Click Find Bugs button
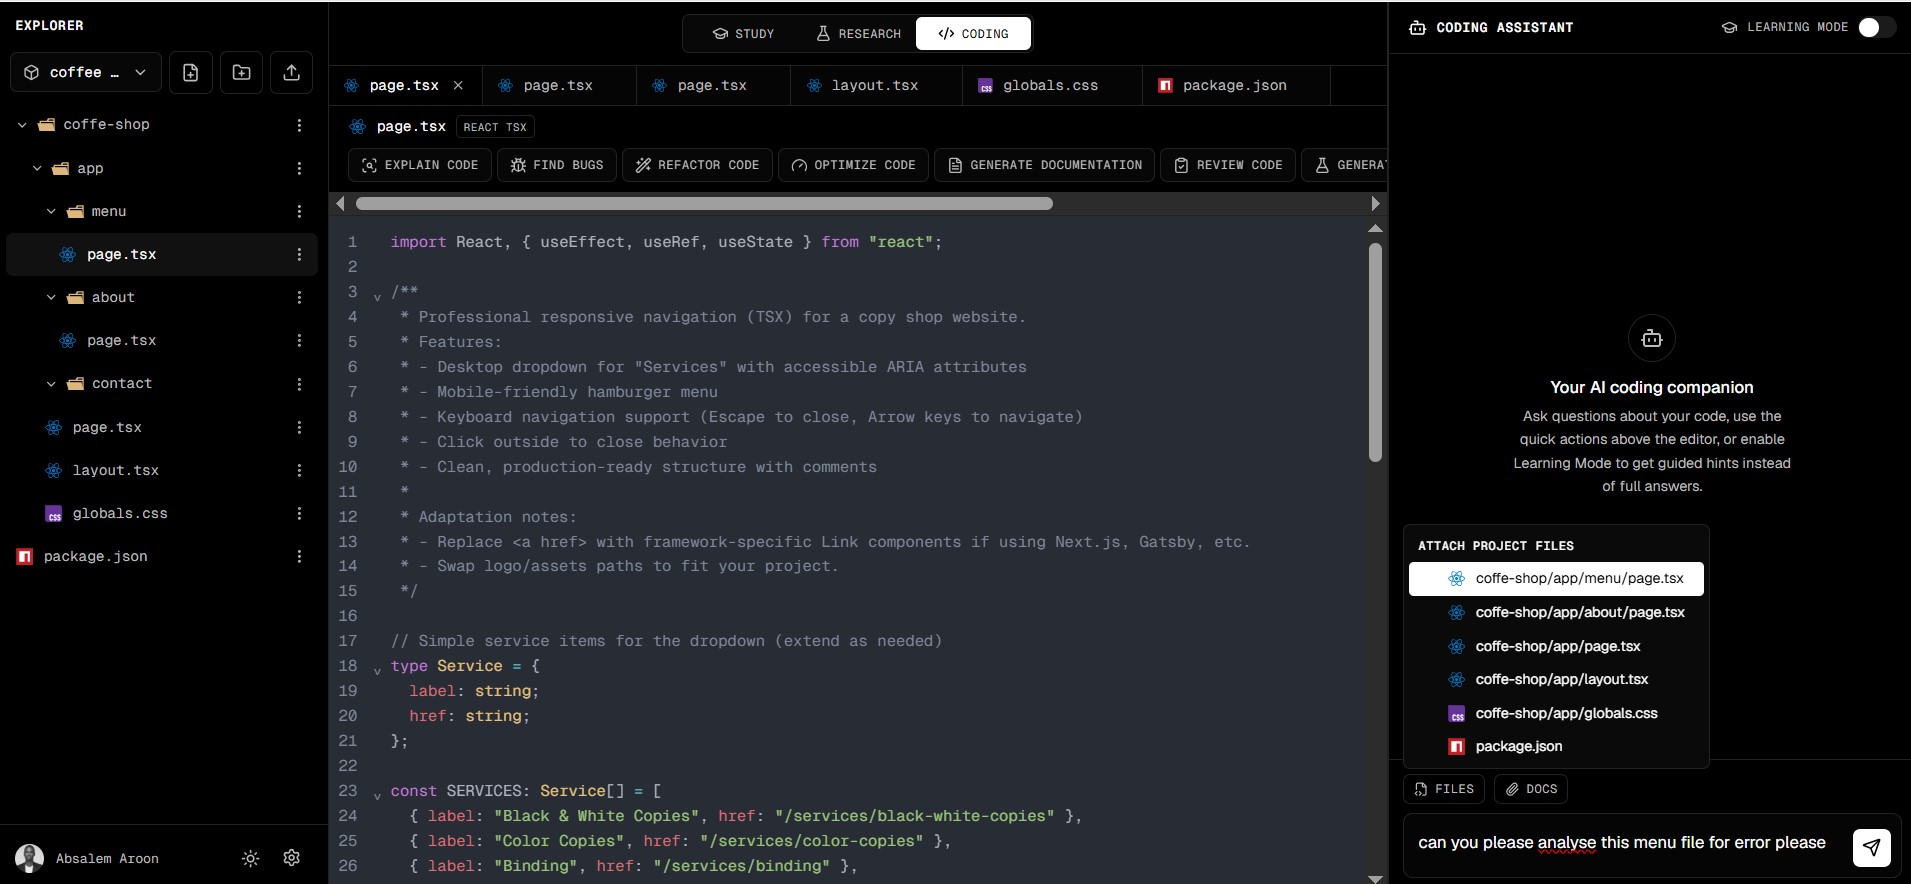This screenshot has width=1911, height=884. coord(557,165)
